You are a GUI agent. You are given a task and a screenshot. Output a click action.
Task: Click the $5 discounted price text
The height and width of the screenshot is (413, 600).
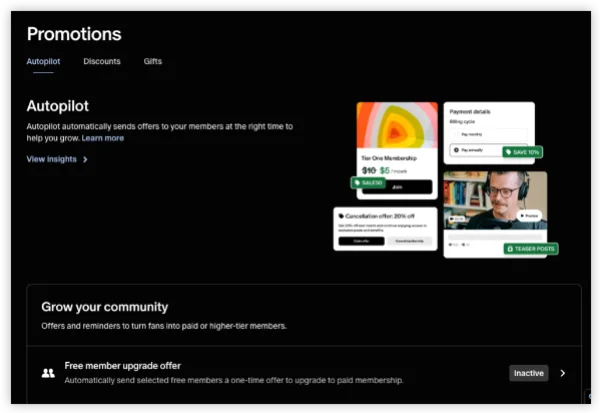pos(385,170)
